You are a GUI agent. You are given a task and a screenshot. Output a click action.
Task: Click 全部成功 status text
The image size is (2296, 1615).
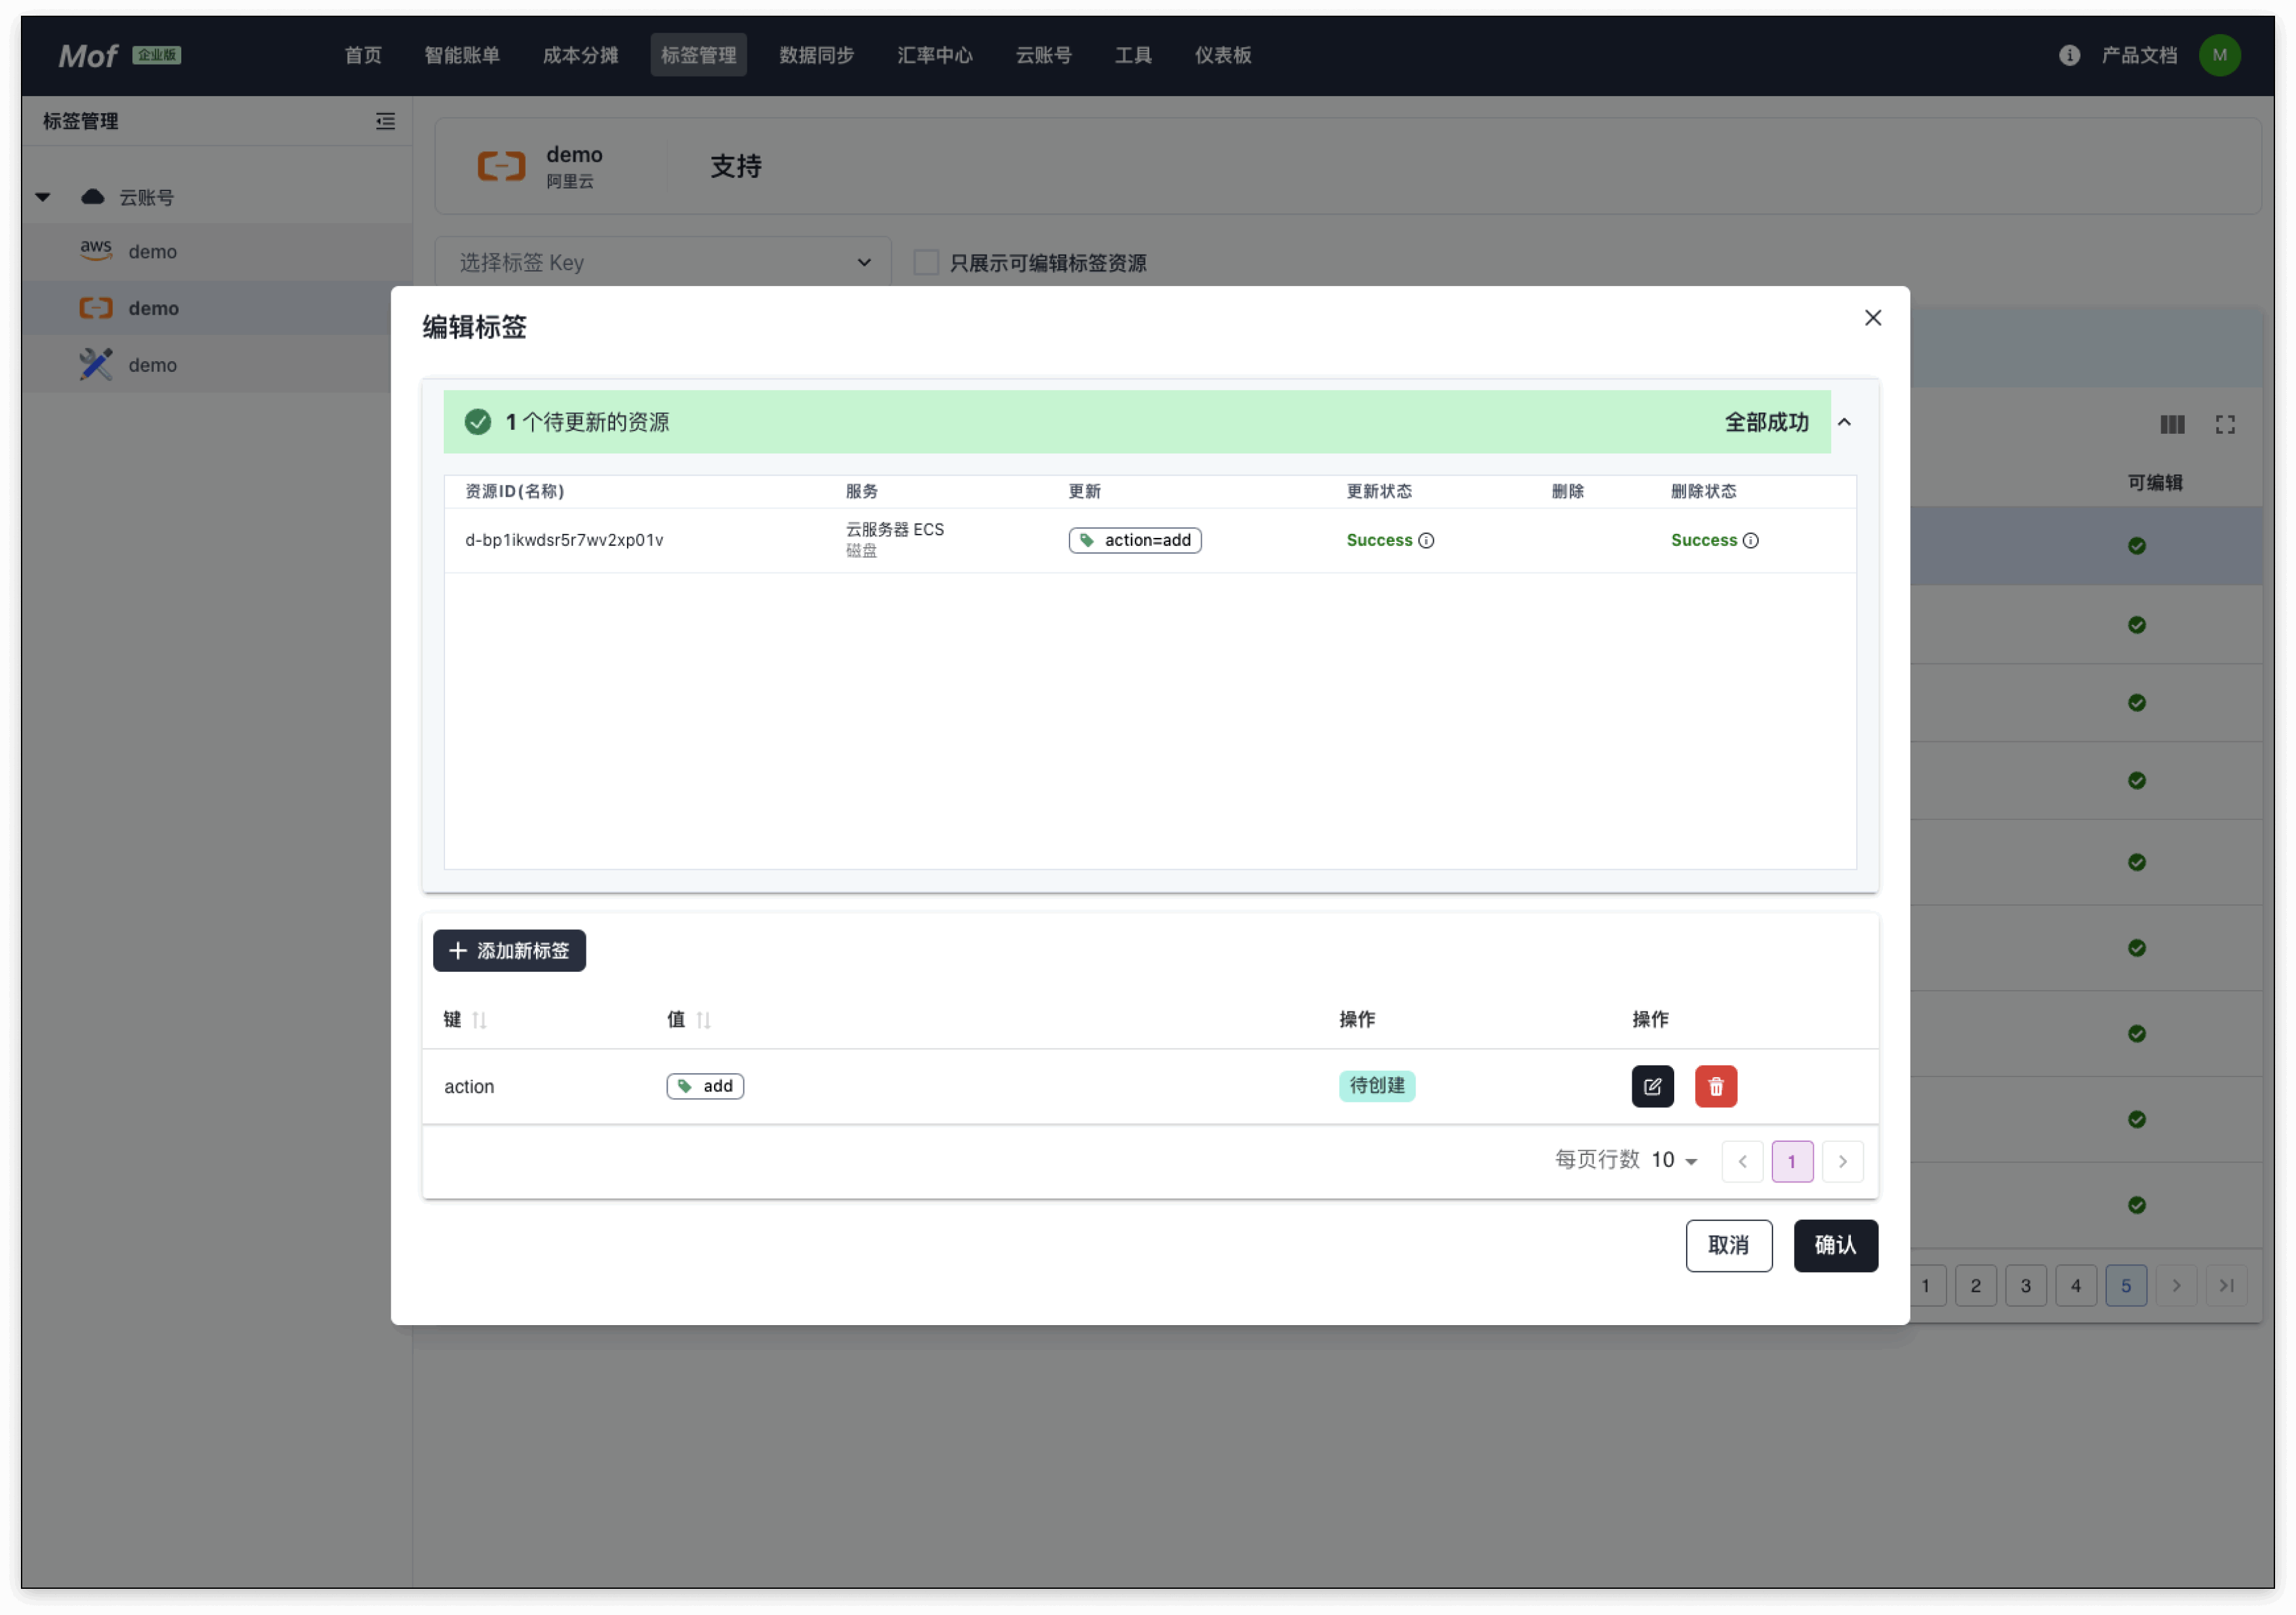[1766, 422]
